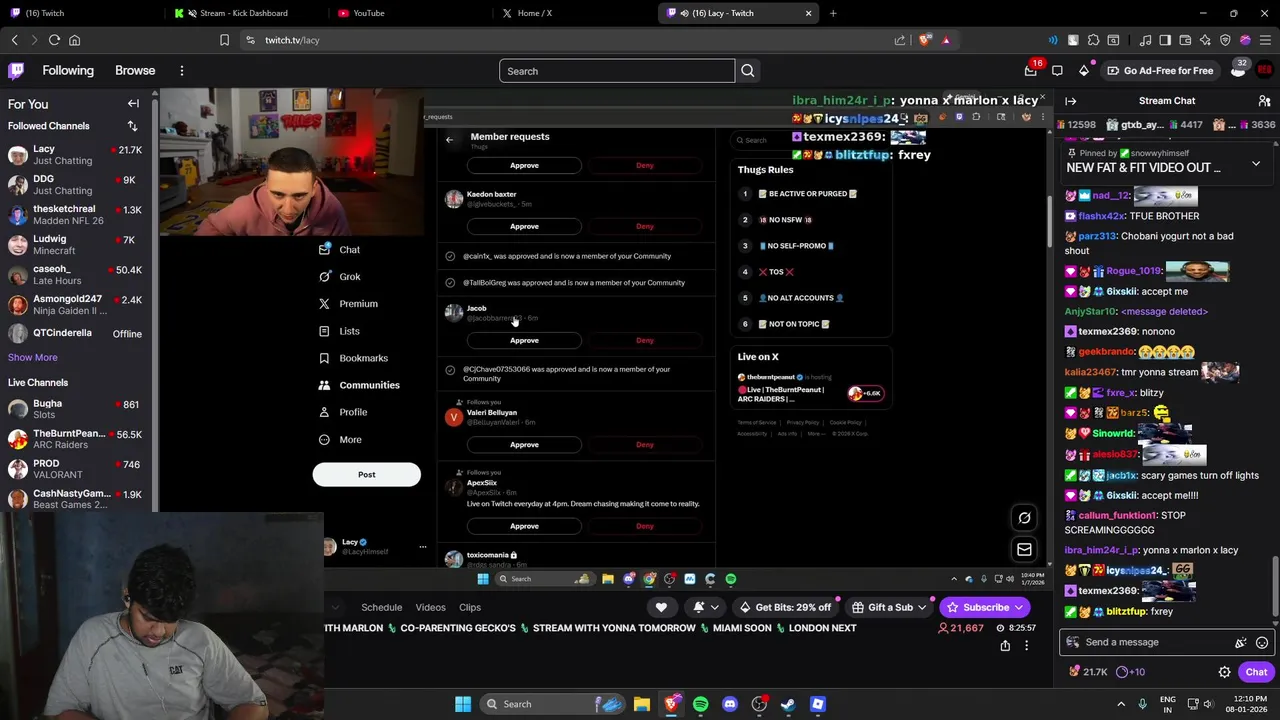Click Go Ad-Free for Free button
The width and height of the screenshot is (1280, 720).
[1160, 71]
